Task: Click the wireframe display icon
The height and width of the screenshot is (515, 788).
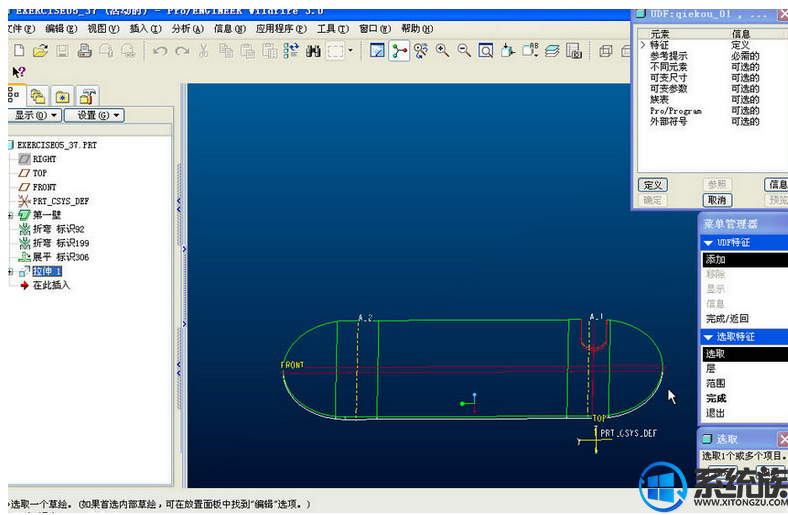Action: [x=606, y=51]
